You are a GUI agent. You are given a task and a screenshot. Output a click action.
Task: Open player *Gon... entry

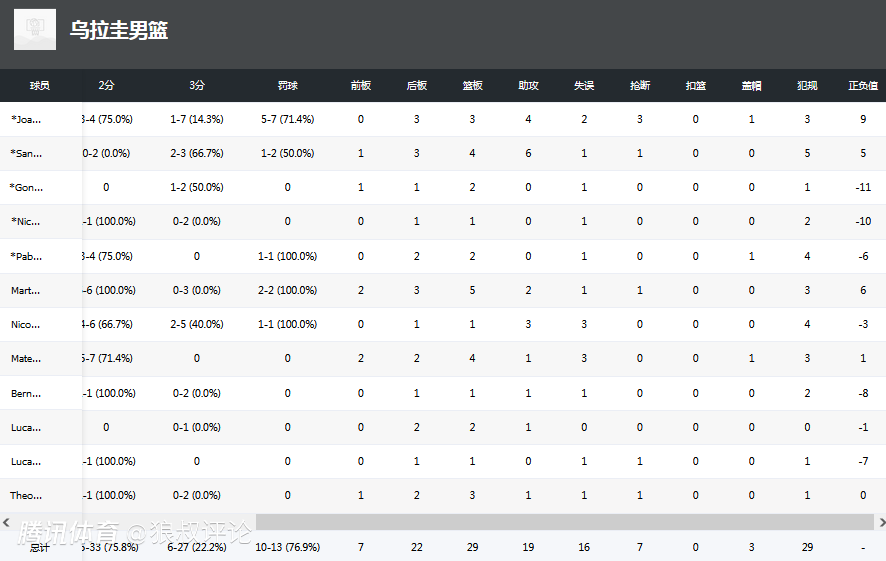(26, 188)
